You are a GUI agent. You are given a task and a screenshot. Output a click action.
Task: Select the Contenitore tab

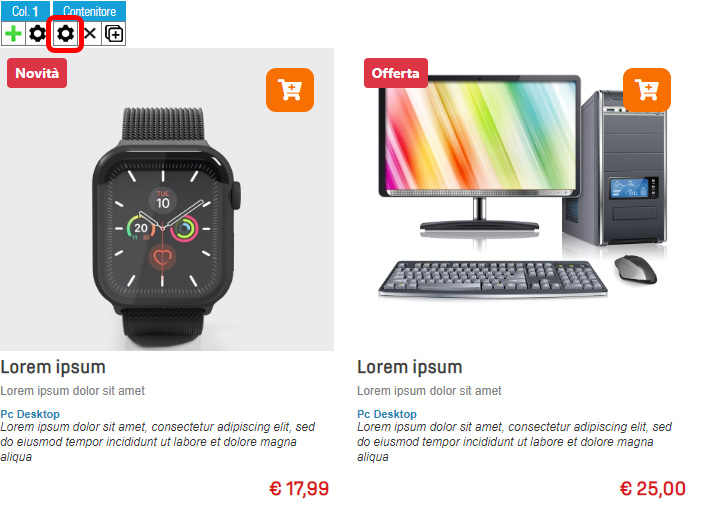(x=89, y=11)
